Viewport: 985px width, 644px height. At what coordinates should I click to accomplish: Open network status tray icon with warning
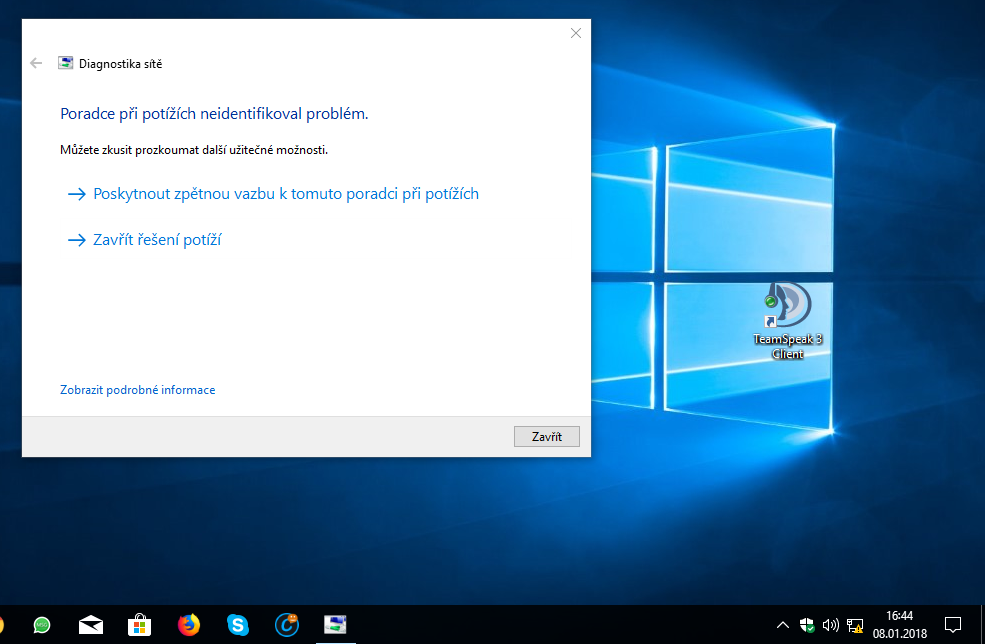click(x=855, y=625)
